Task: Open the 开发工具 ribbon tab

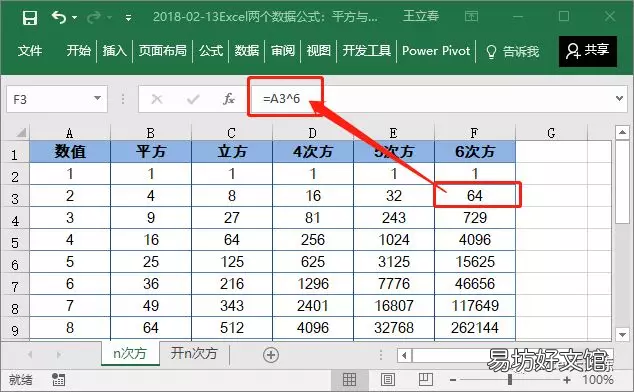Action: click(x=366, y=51)
